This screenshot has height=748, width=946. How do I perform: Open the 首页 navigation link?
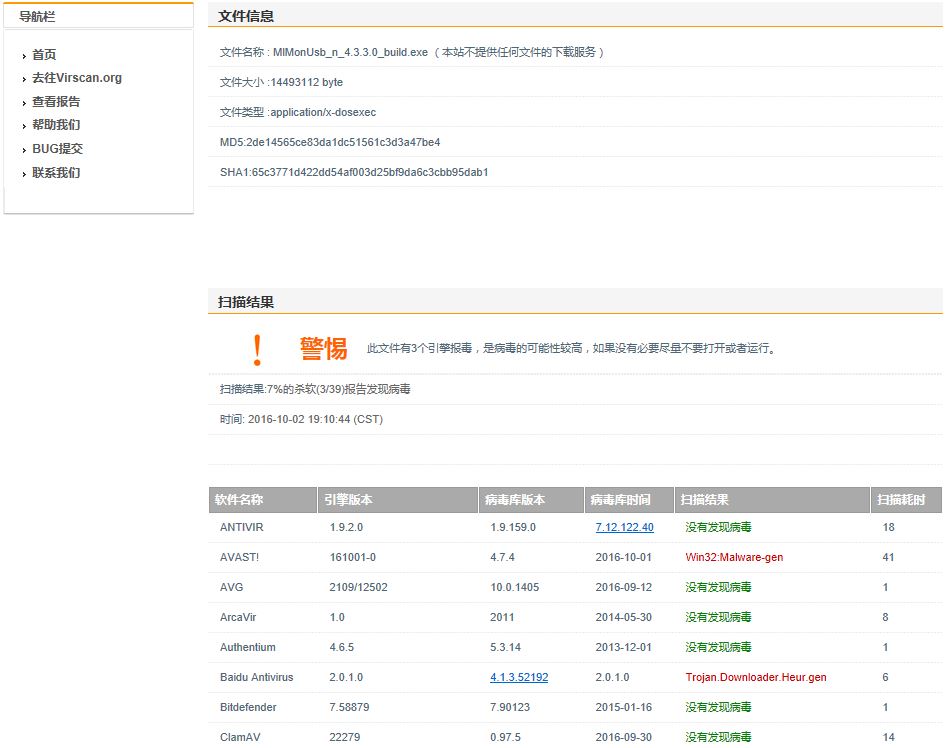pos(44,55)
